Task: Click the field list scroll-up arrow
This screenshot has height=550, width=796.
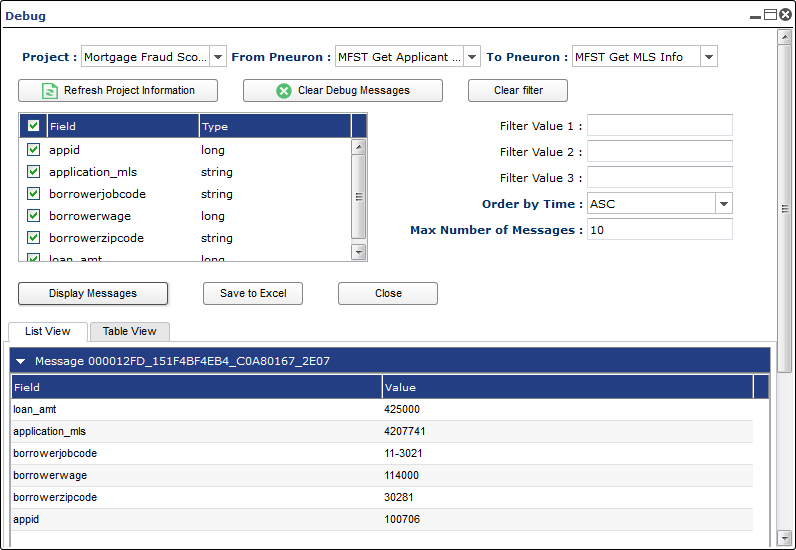Action: [x=359, y=147]
